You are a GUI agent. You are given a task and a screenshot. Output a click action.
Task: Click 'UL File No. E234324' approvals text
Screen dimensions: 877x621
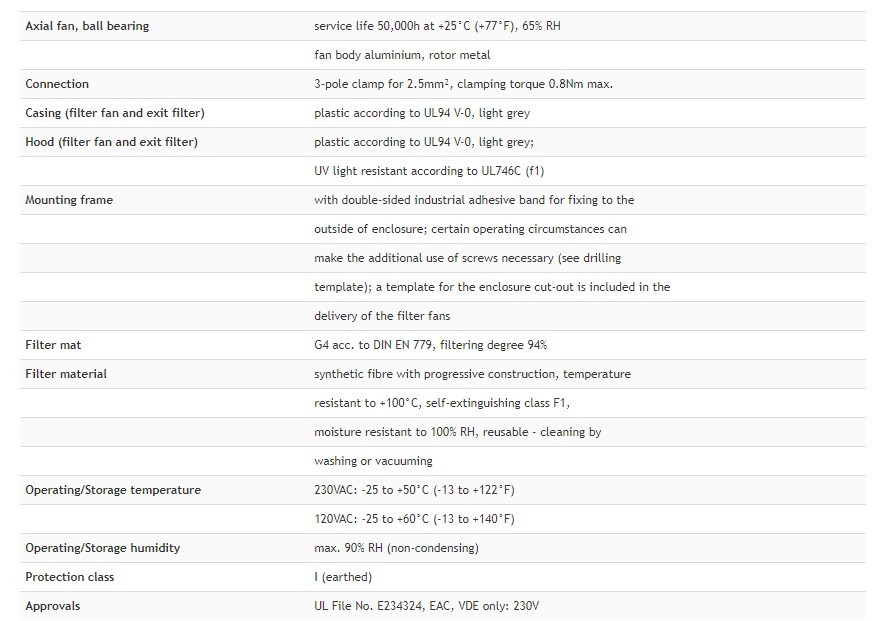coord(369,606)
